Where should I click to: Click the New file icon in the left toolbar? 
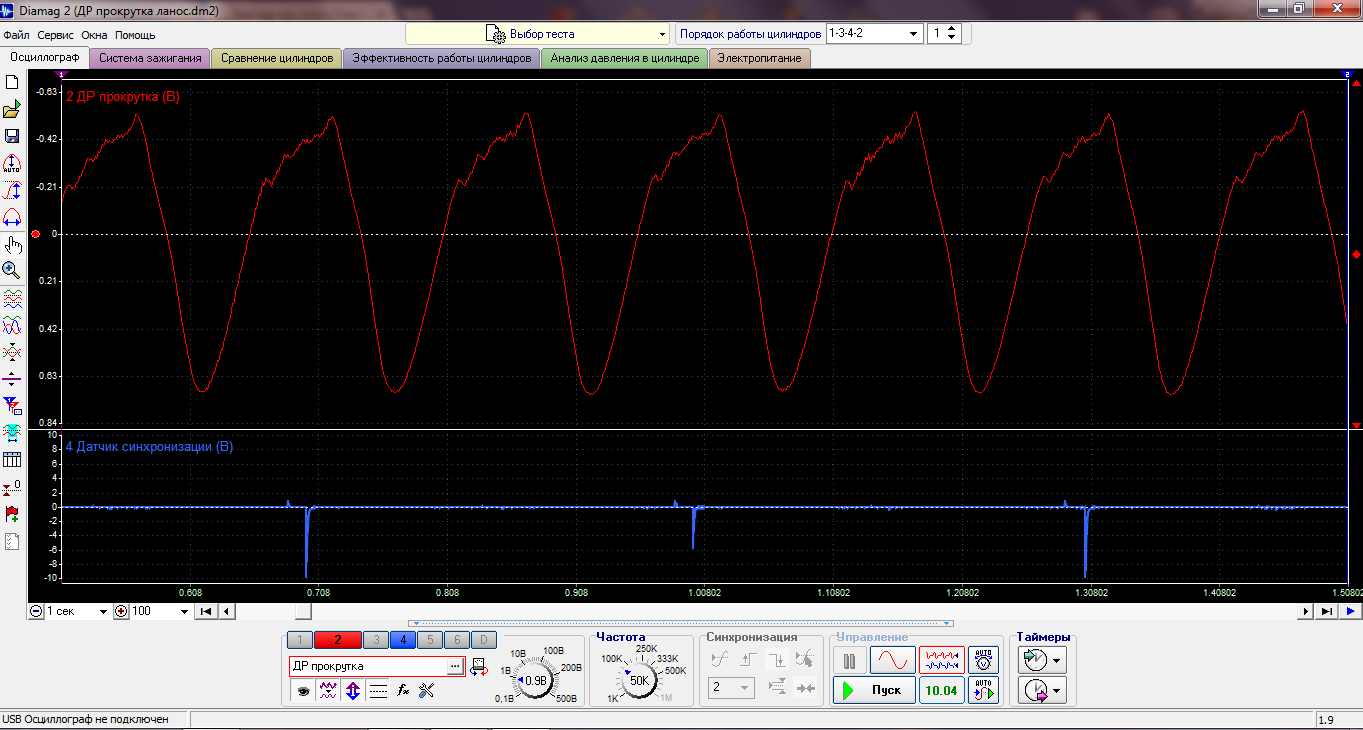click(12, 83)
